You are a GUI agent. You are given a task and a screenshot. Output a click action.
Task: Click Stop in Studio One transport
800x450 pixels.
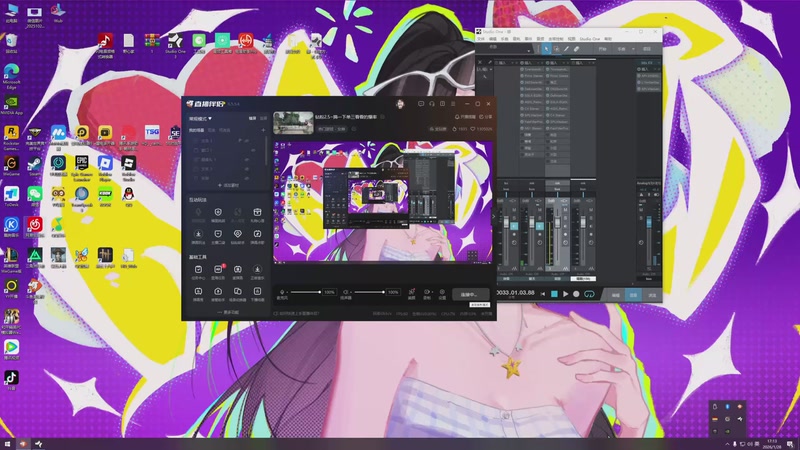[554, 294]
